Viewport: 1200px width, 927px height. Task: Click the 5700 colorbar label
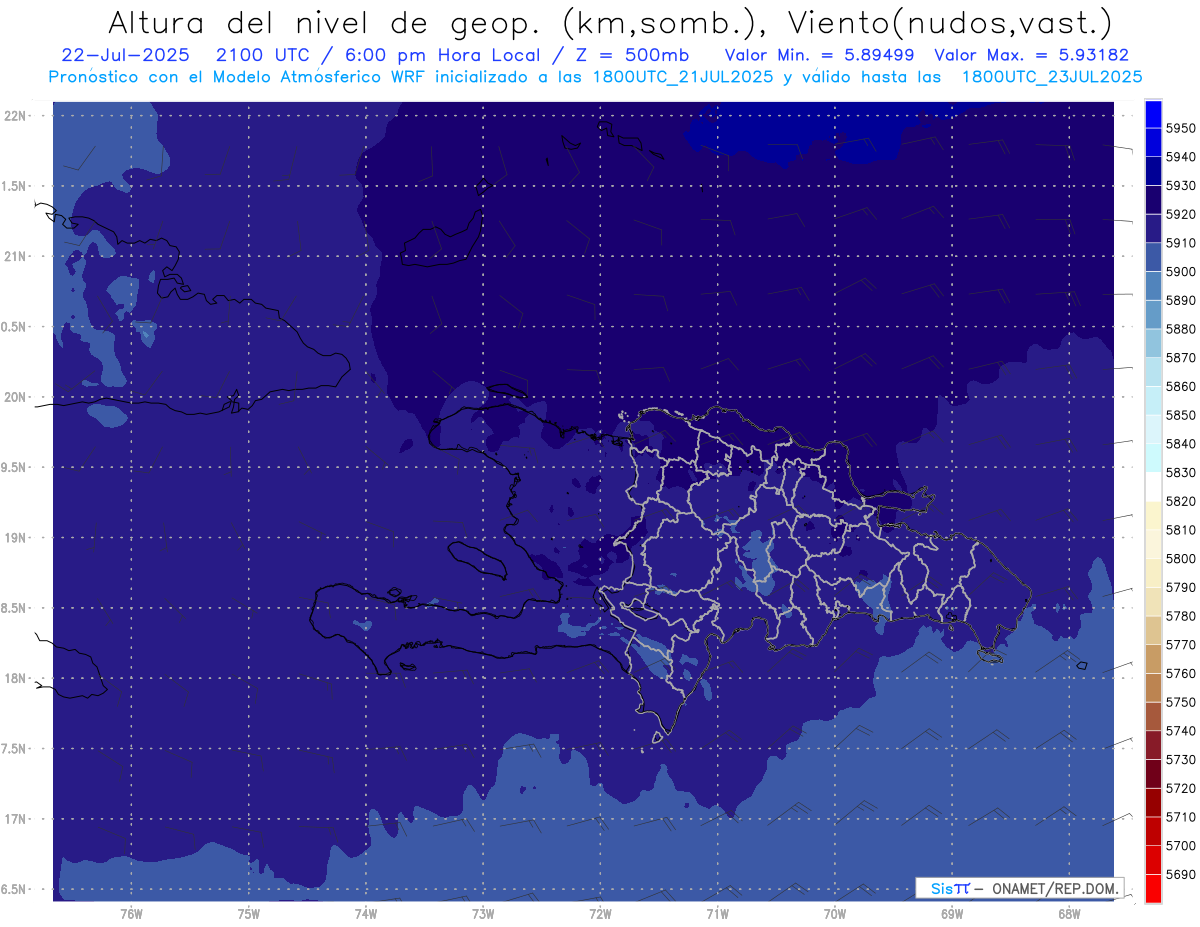pos(1180,845)
